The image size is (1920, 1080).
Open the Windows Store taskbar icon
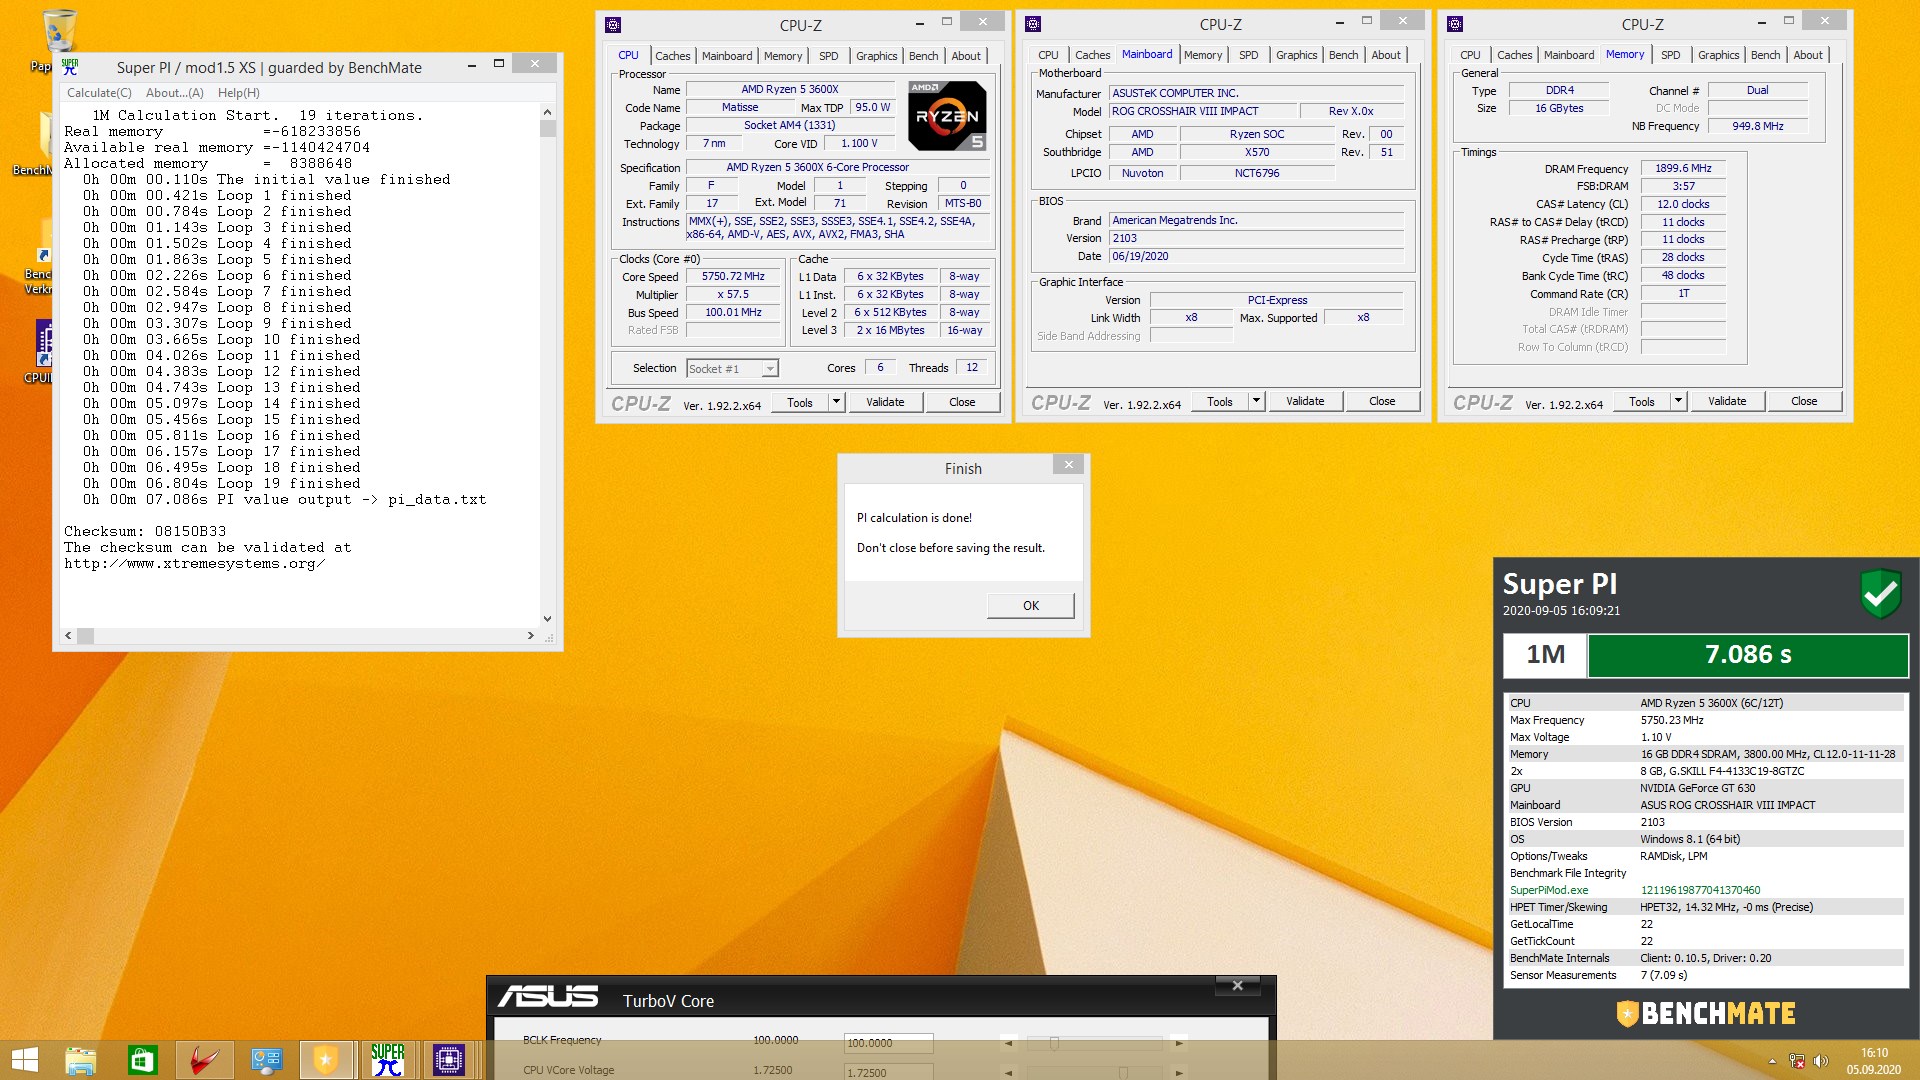[142, 1060]
